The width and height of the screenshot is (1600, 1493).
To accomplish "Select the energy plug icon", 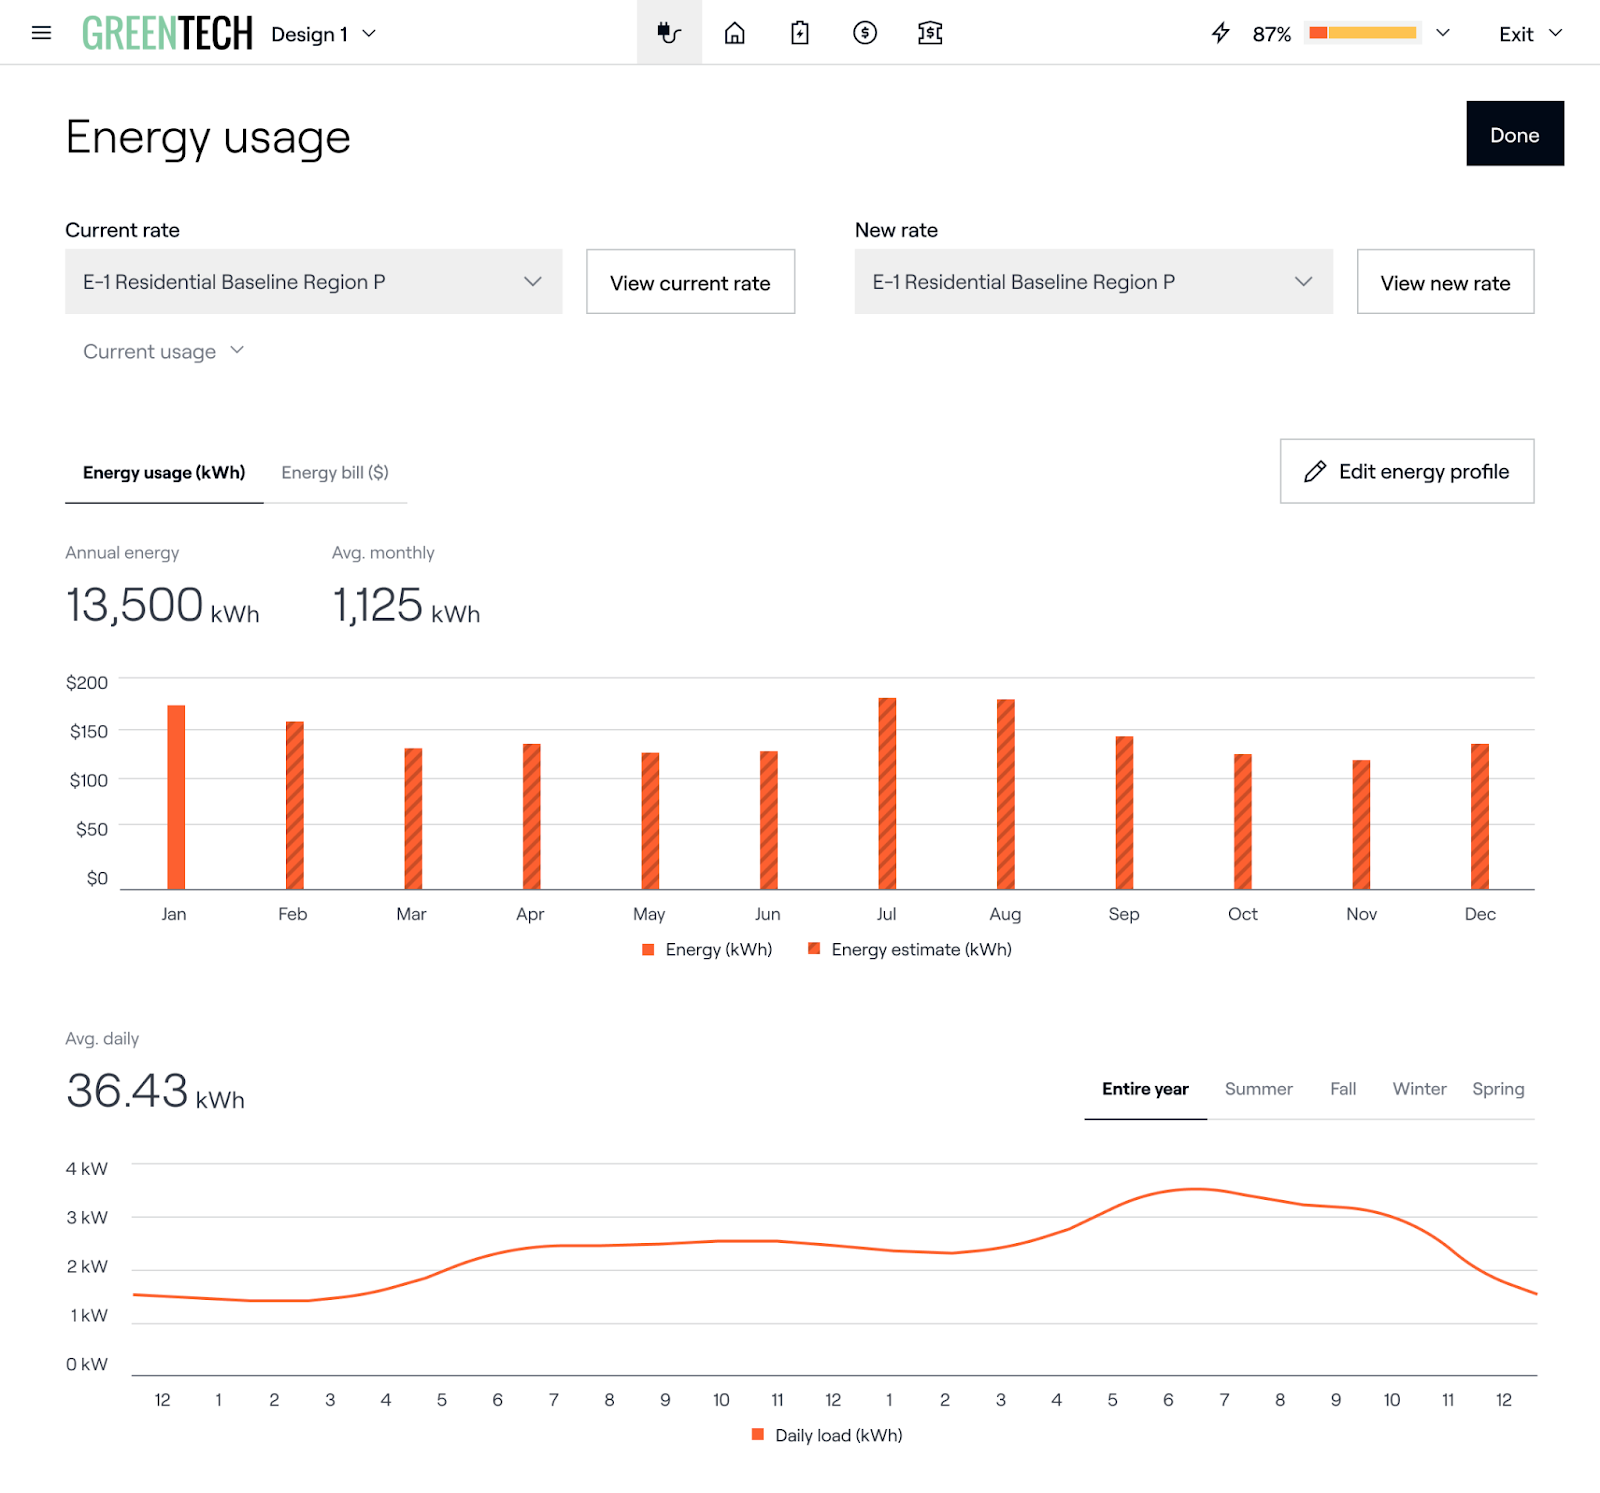I will (x=669, y=33).
